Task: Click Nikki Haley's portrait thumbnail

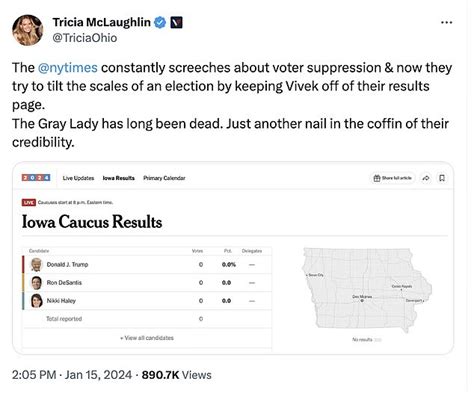Action: point(36,301)
